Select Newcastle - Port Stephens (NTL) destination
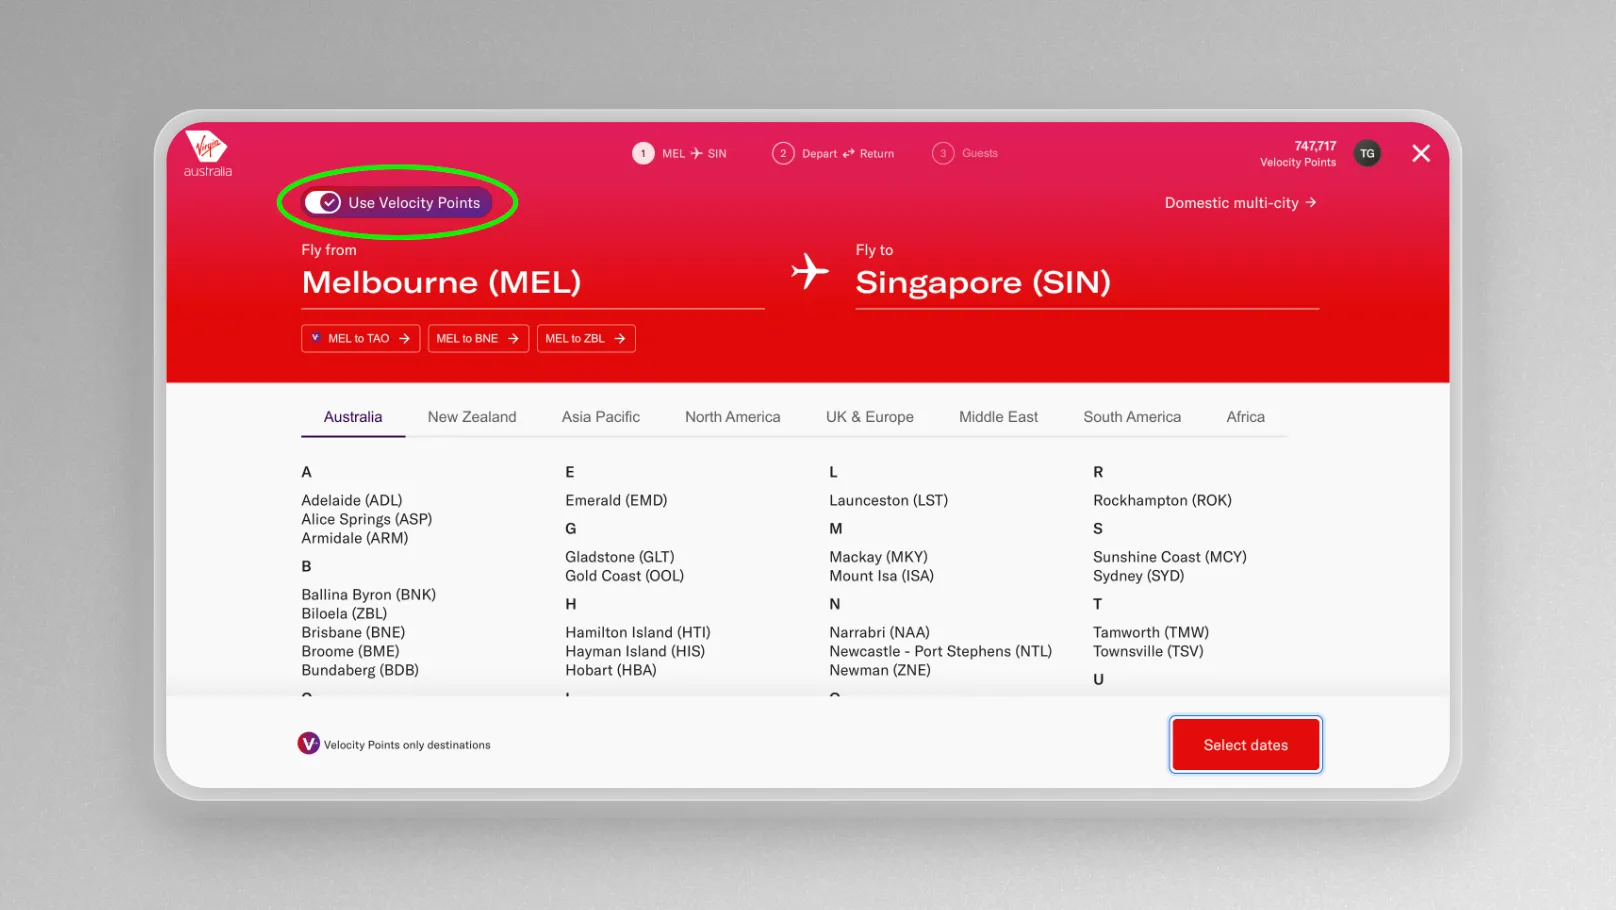Image resolution: width=1616 pixels, height=910 pixels. click(940, 651)
